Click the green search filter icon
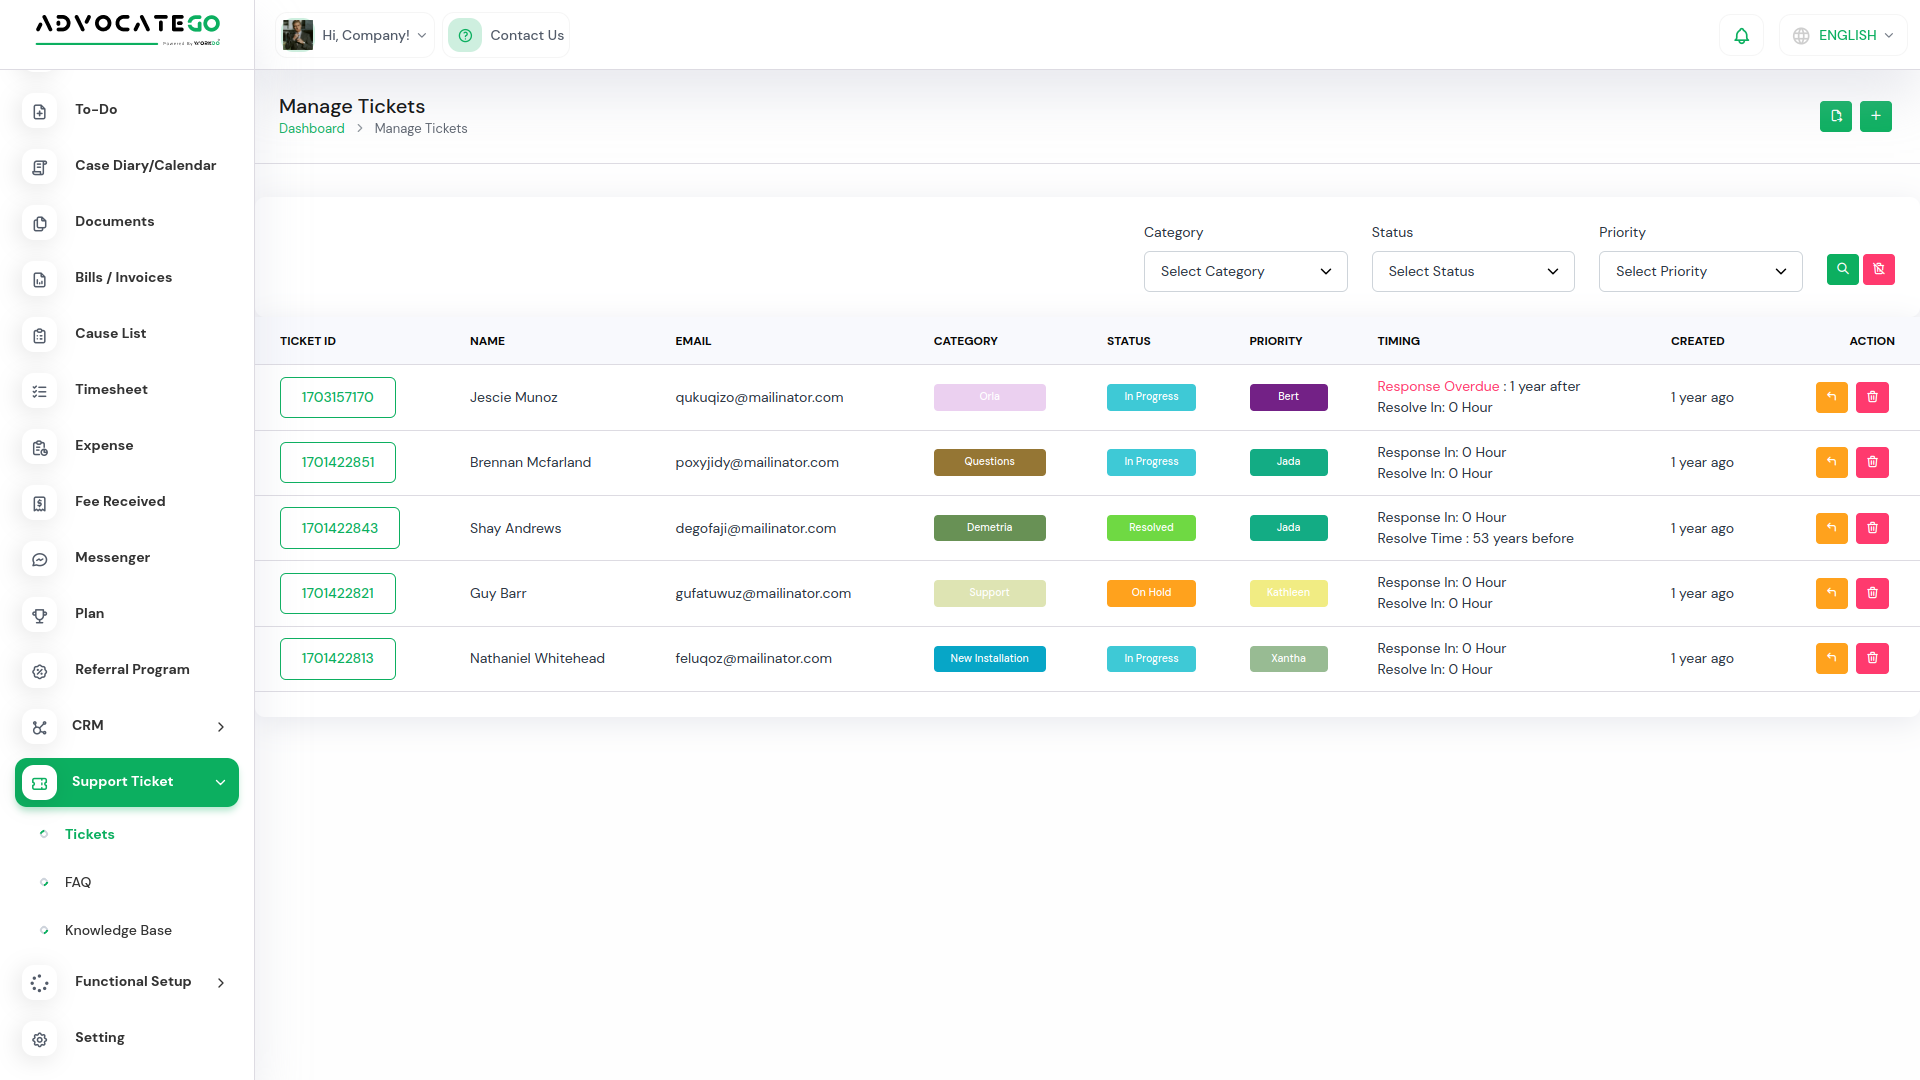The width and height of the screenshot is (1920, 1080). point(1842,269)
